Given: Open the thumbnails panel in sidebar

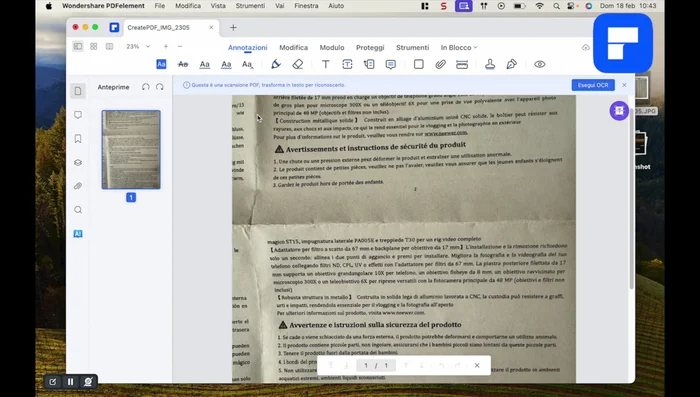Looking at the screenshot, I should (78, 91).
